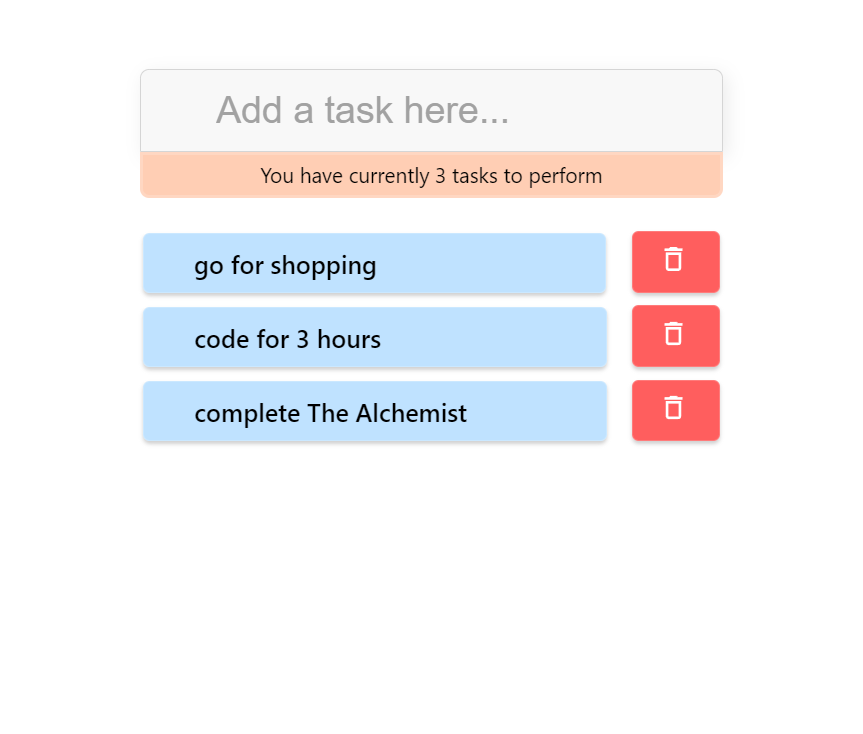Click the 'go for shopping' blue card
The width and height of the screenshot is (863, 734).
pos(375,263)
